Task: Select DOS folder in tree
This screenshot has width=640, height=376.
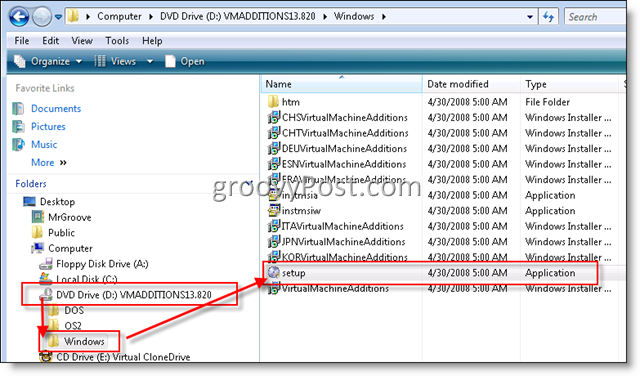Action: click(x=74, y=310)
